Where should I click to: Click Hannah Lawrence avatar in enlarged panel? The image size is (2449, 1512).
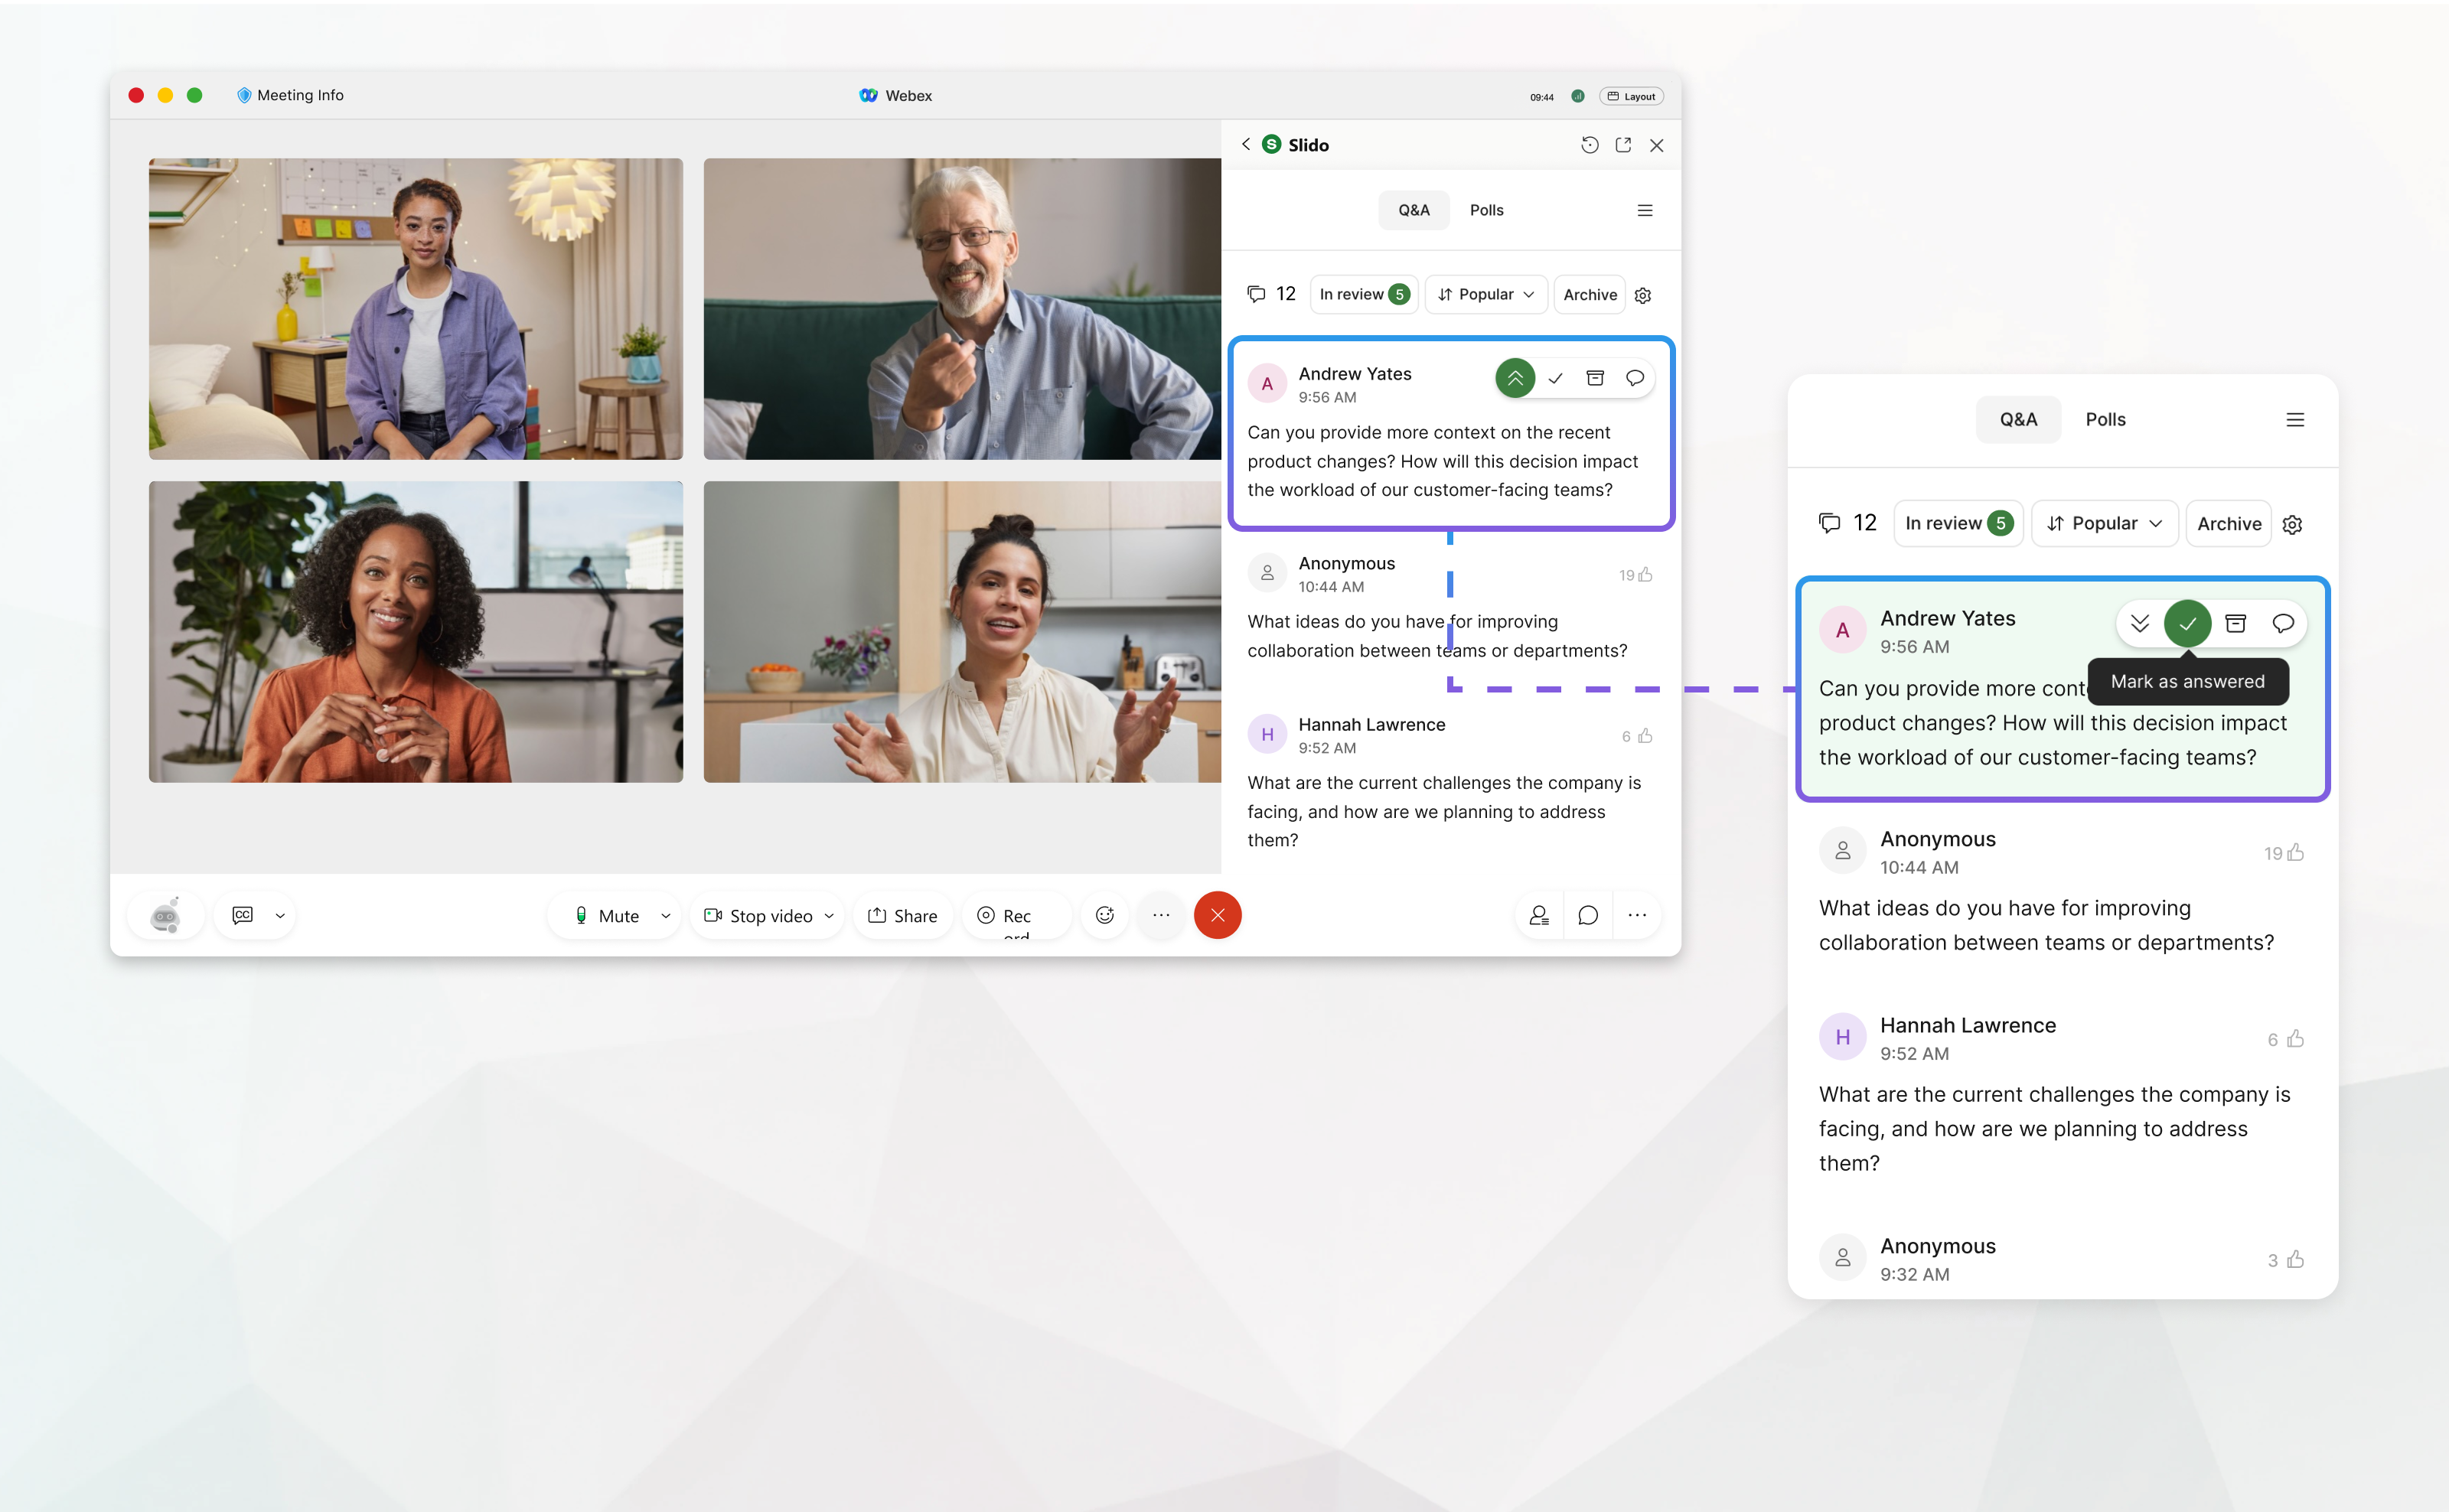tap(1842, 1037)
